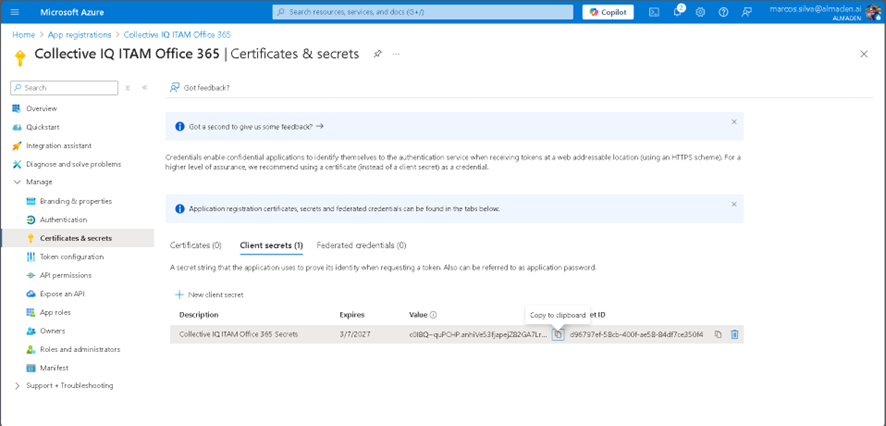
Task: Expand Support + Troubleshooting section
Action: click(17, 385)
